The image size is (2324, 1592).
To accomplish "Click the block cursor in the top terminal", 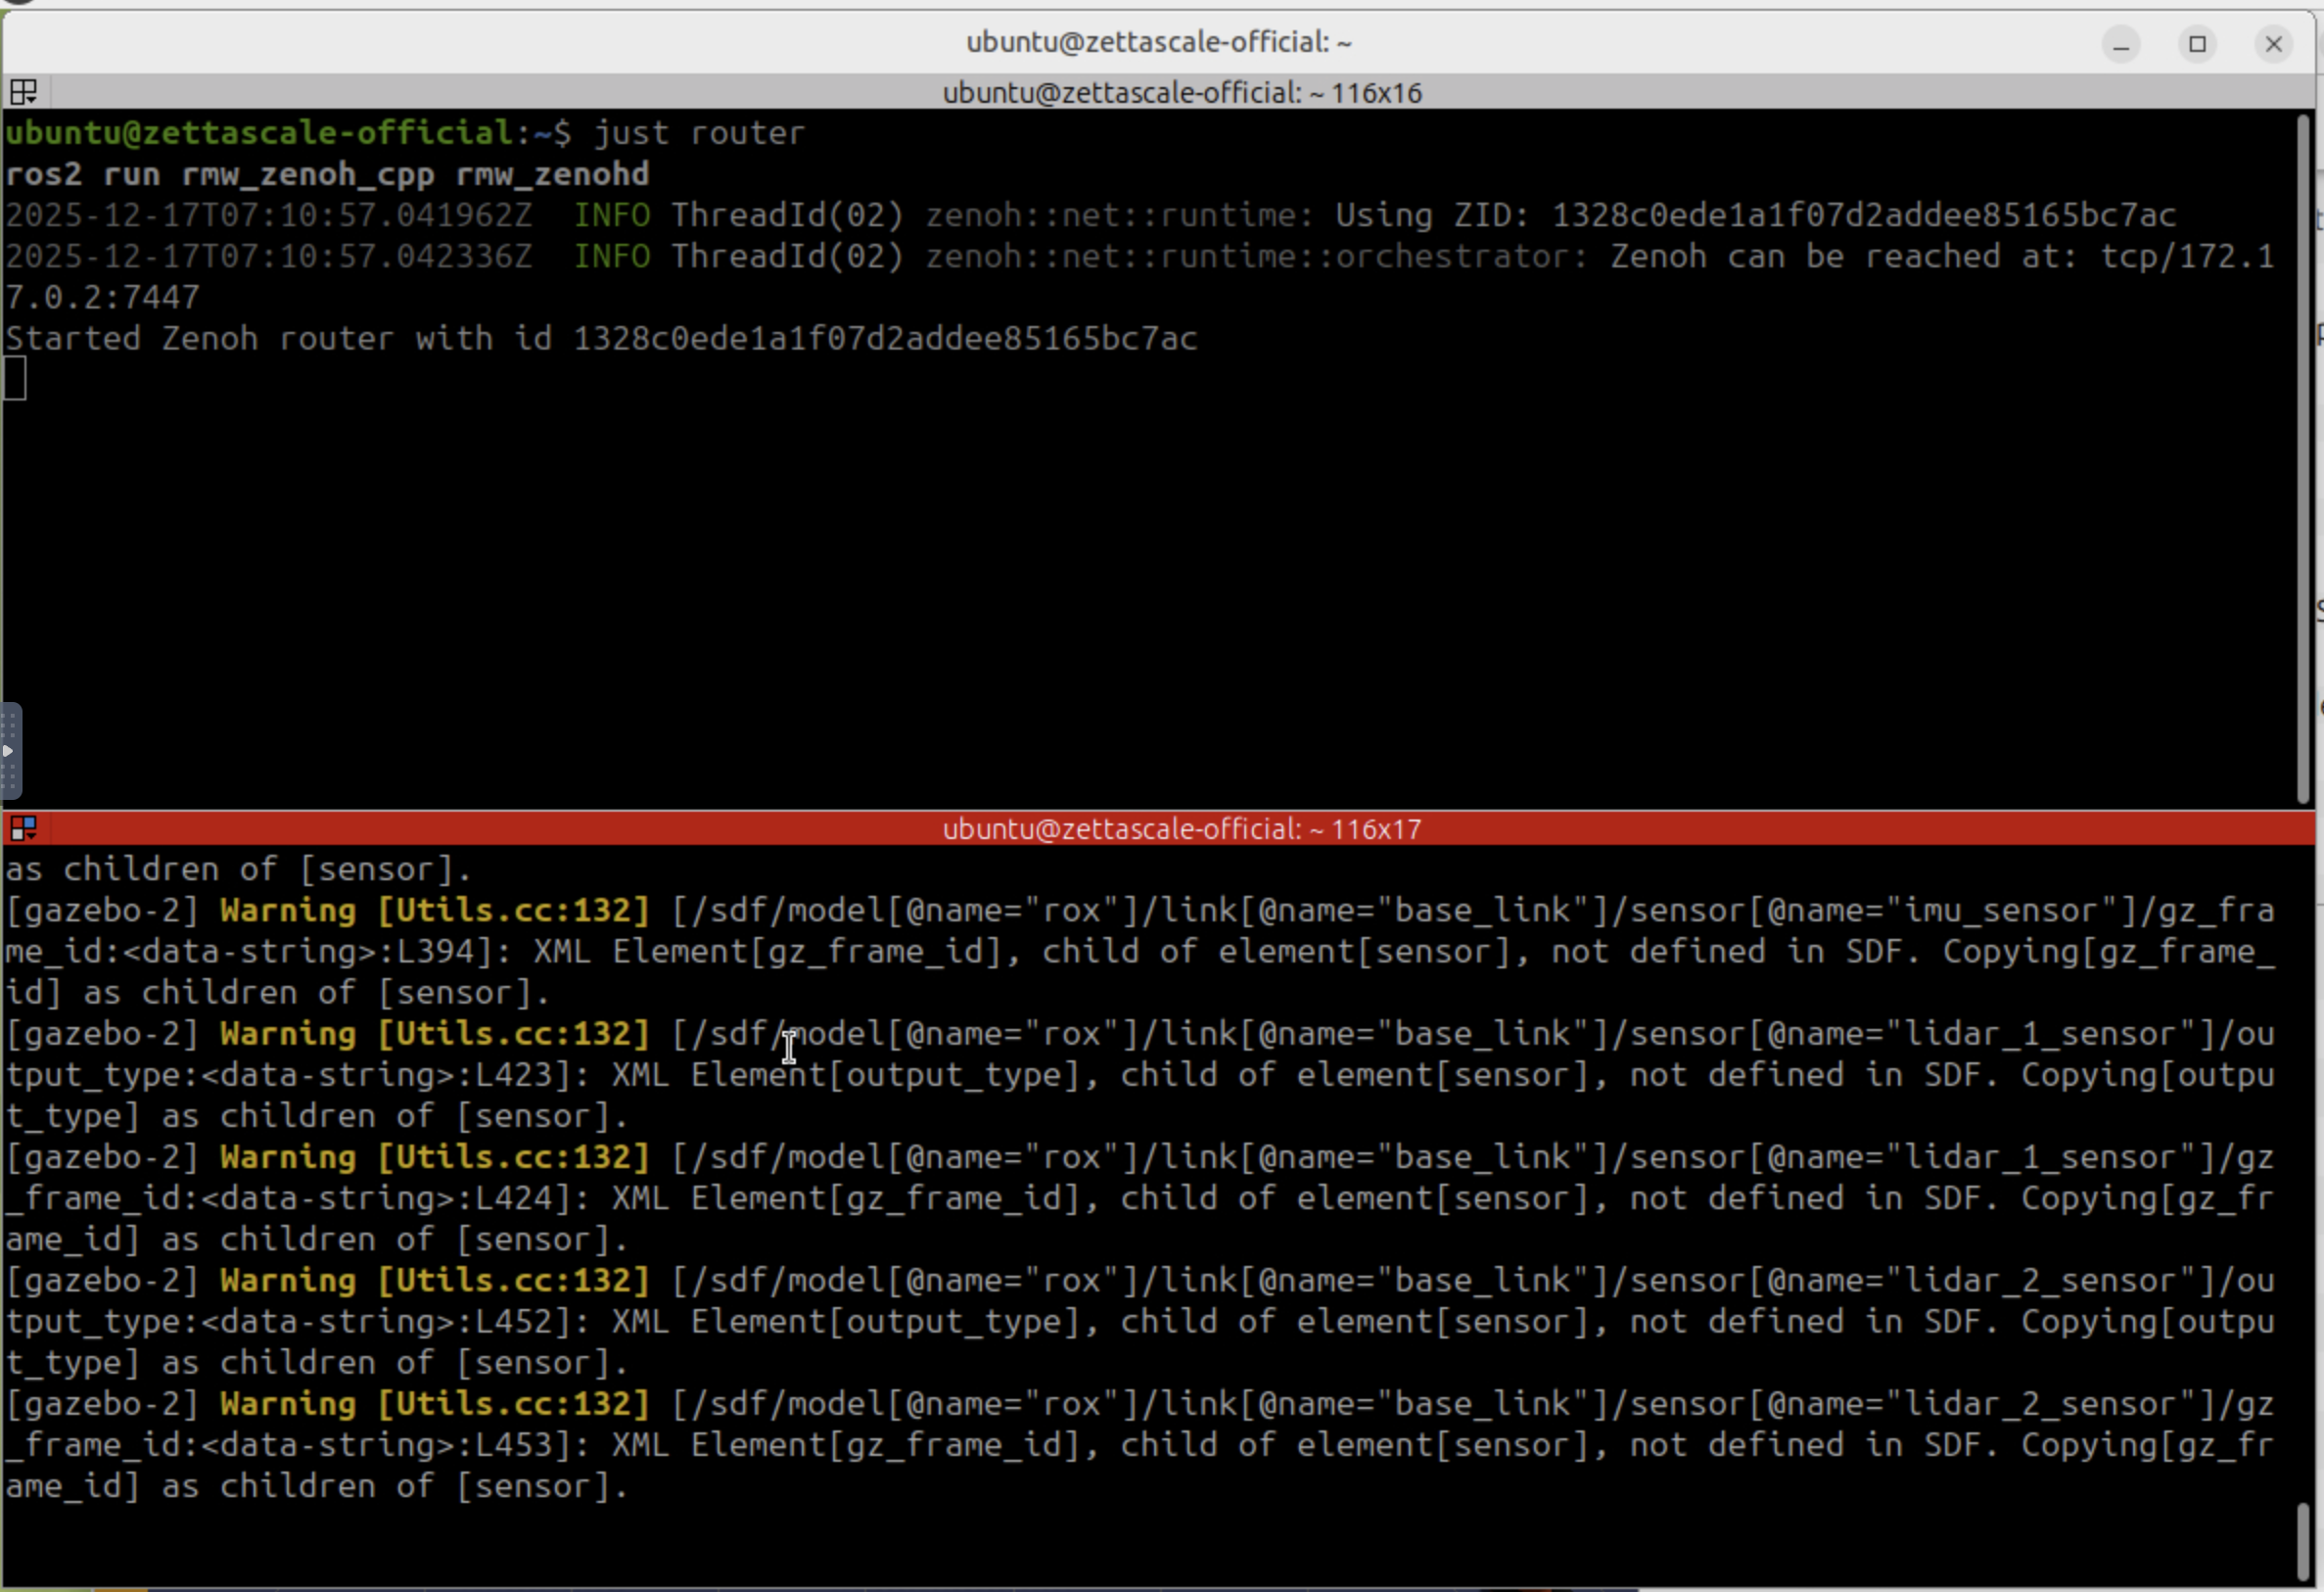I will pyautogui.click(x=15, y=379).
